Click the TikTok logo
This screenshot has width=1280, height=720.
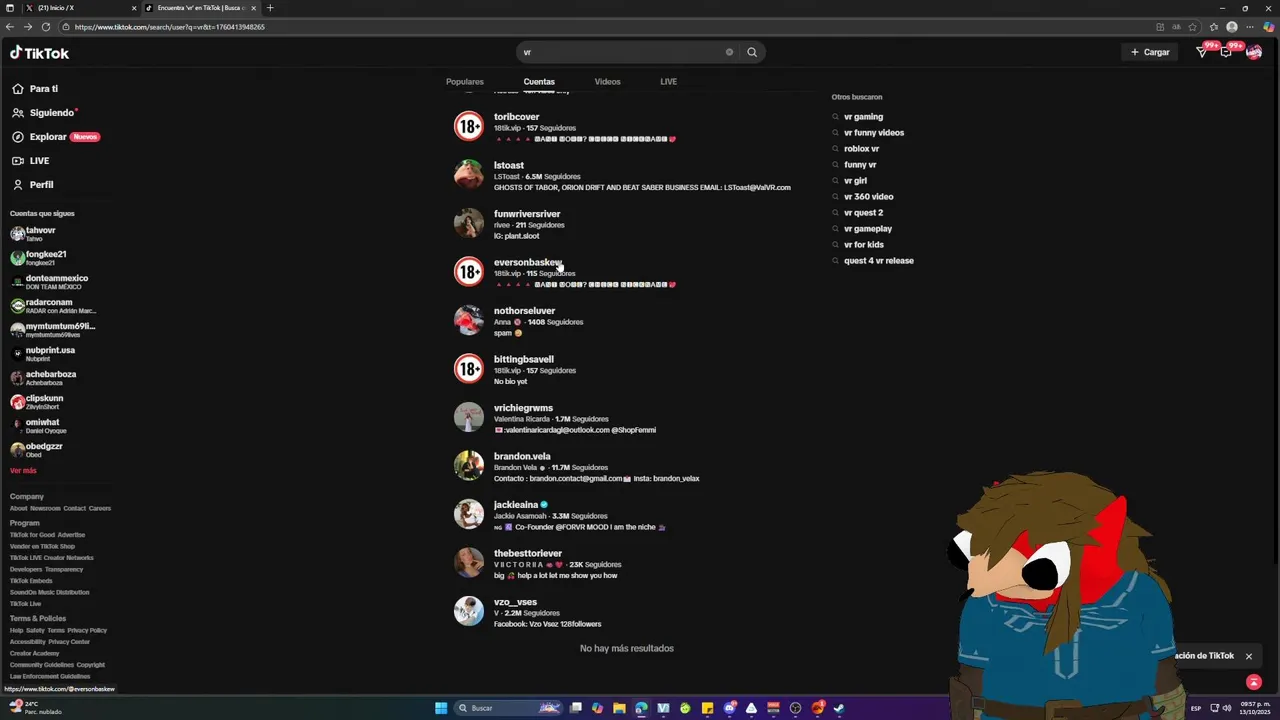click(x=40, y=53)
